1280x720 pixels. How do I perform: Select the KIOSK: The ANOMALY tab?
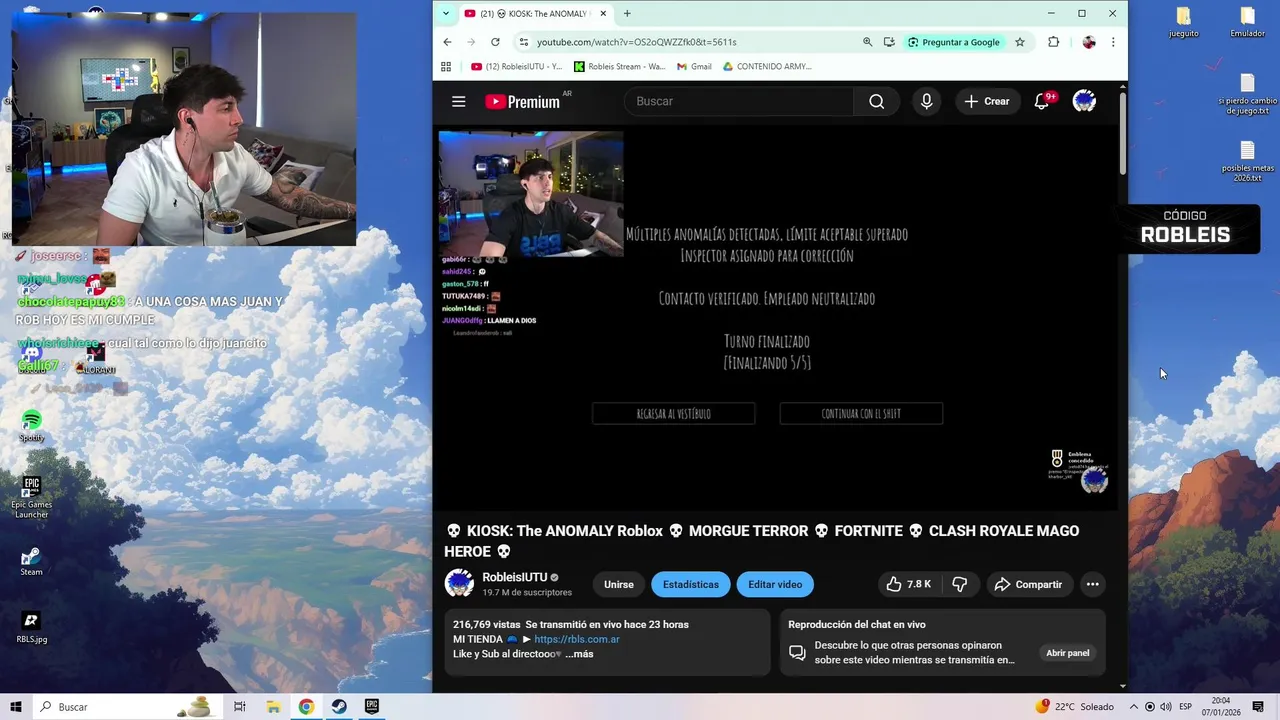[x=535, y=13]
